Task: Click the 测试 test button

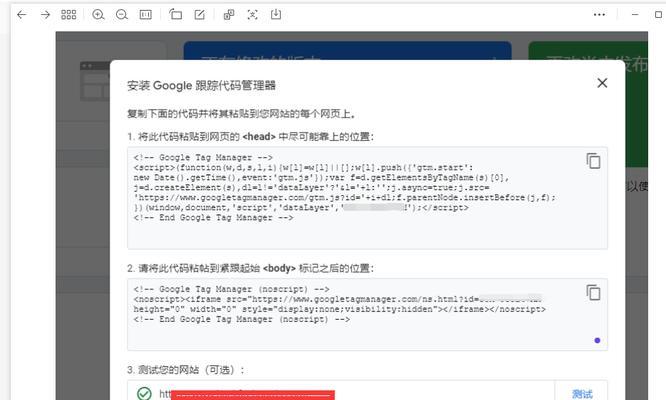Action: (582, 394)
